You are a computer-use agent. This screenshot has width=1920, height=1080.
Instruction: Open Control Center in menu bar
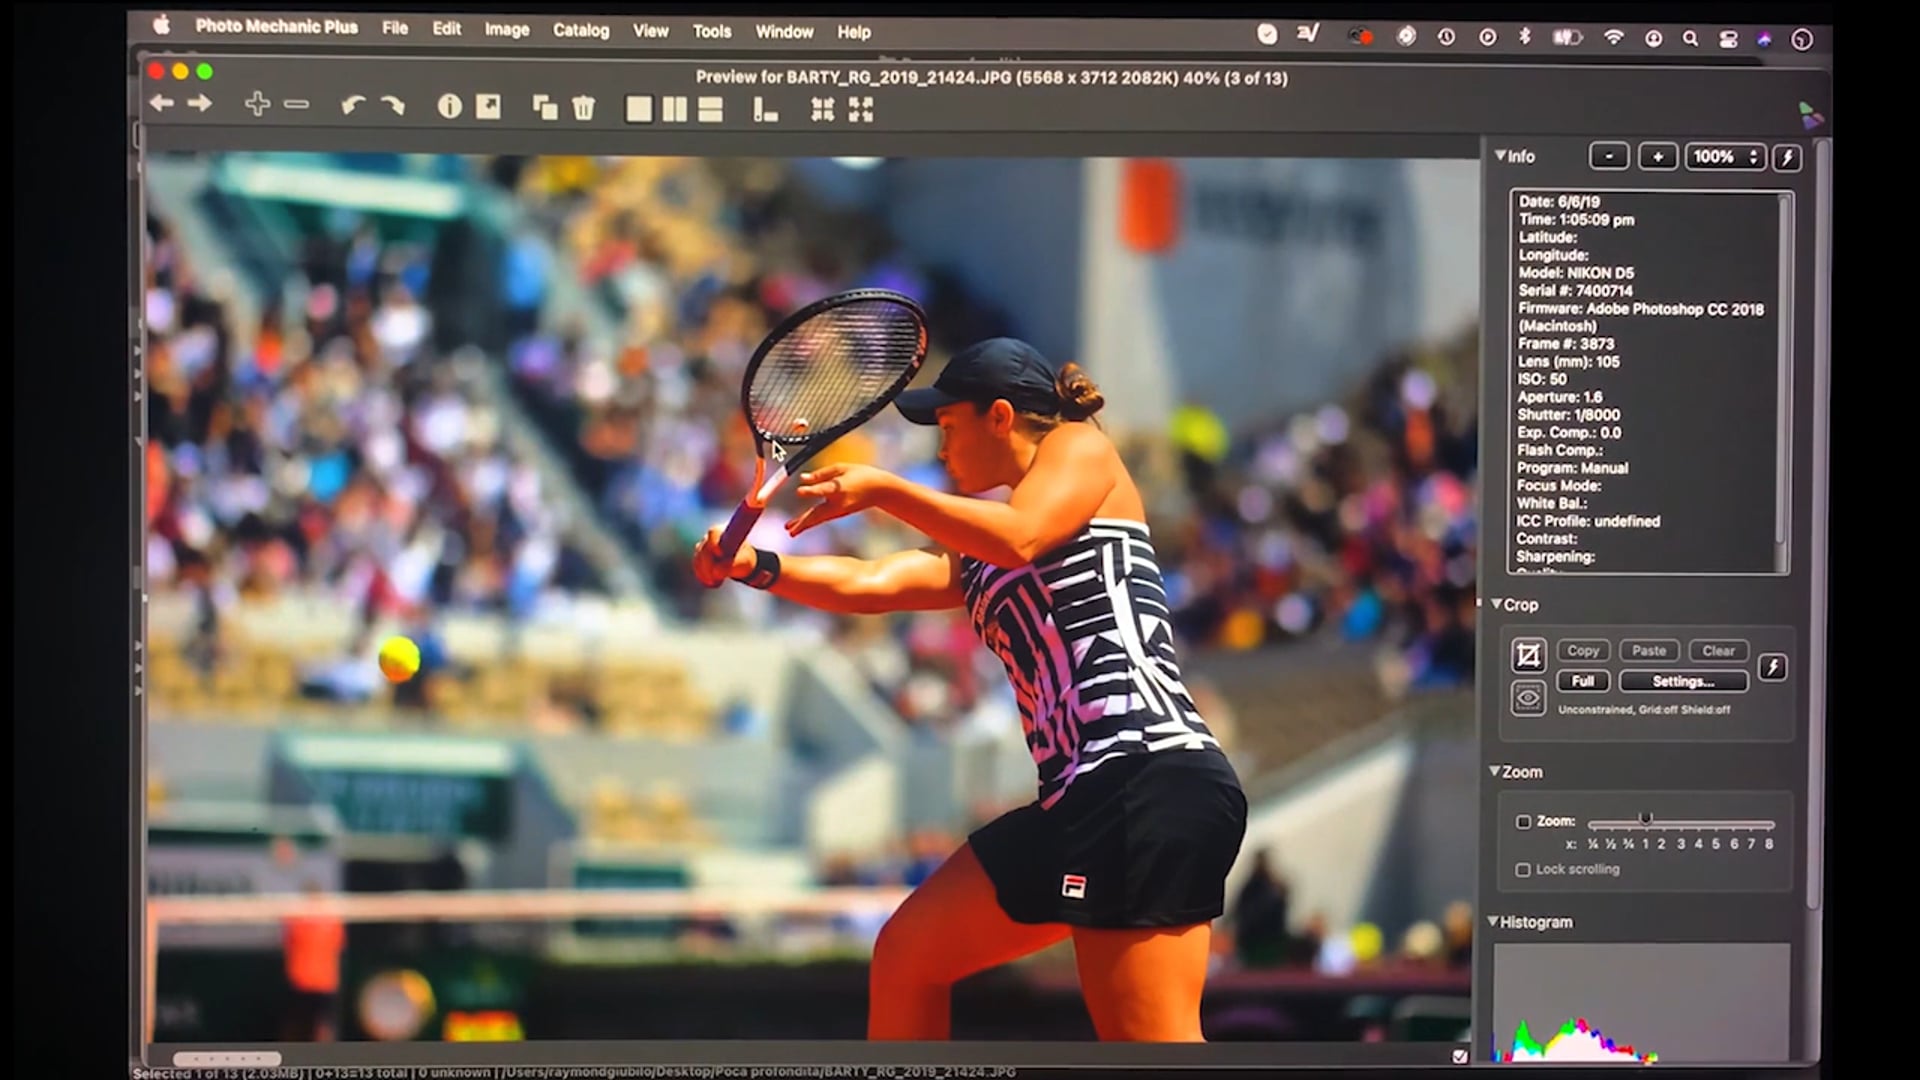click(1728, 39)
